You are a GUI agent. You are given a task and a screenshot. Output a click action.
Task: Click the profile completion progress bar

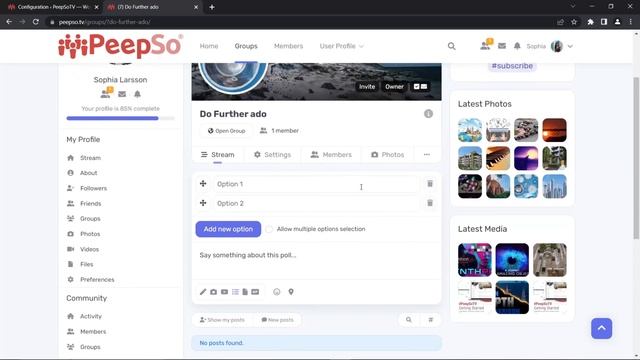[x=120, y=118]
